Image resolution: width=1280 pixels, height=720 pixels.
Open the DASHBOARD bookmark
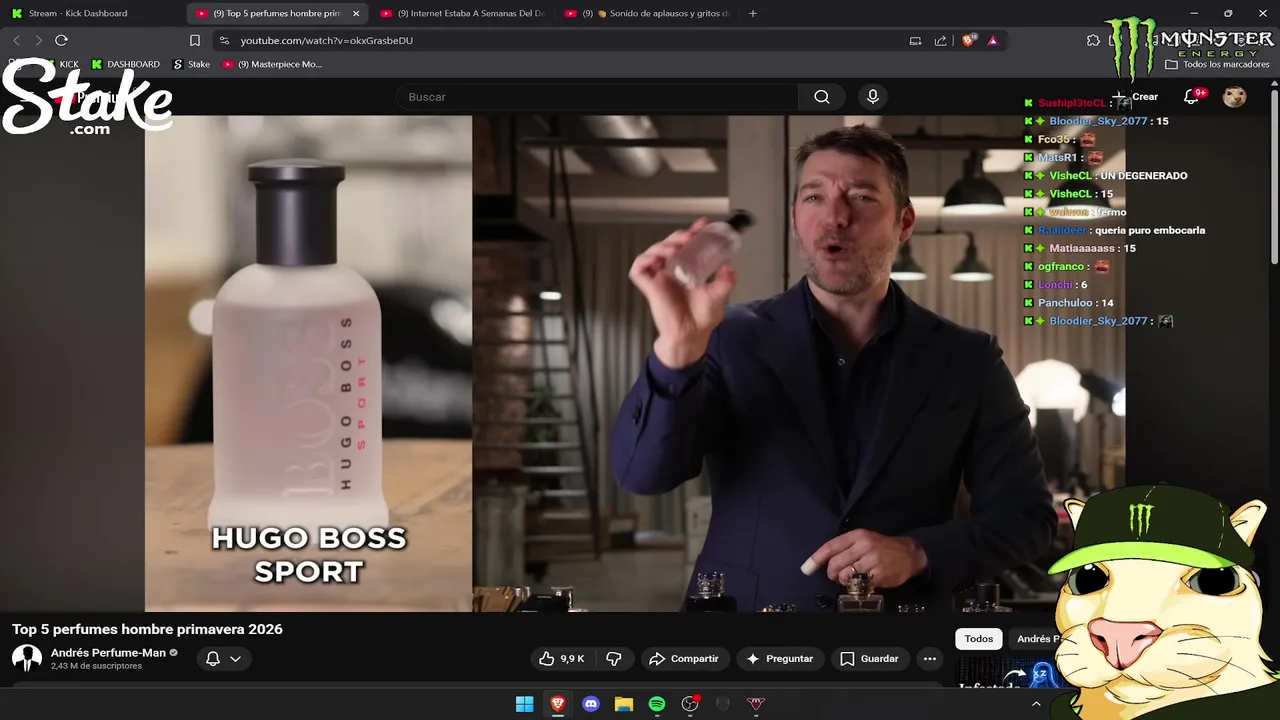pyautogui.click(x=125, y=64)
